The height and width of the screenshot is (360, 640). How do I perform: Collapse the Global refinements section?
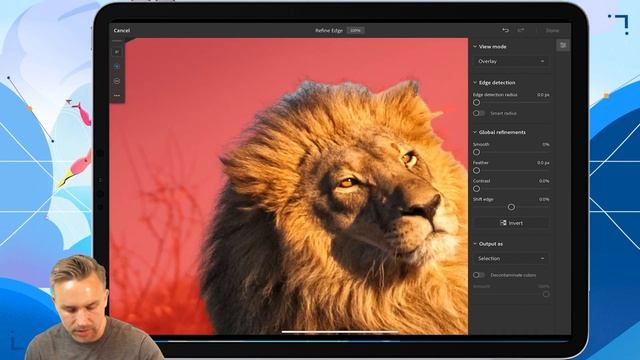(x=475, y=132)
